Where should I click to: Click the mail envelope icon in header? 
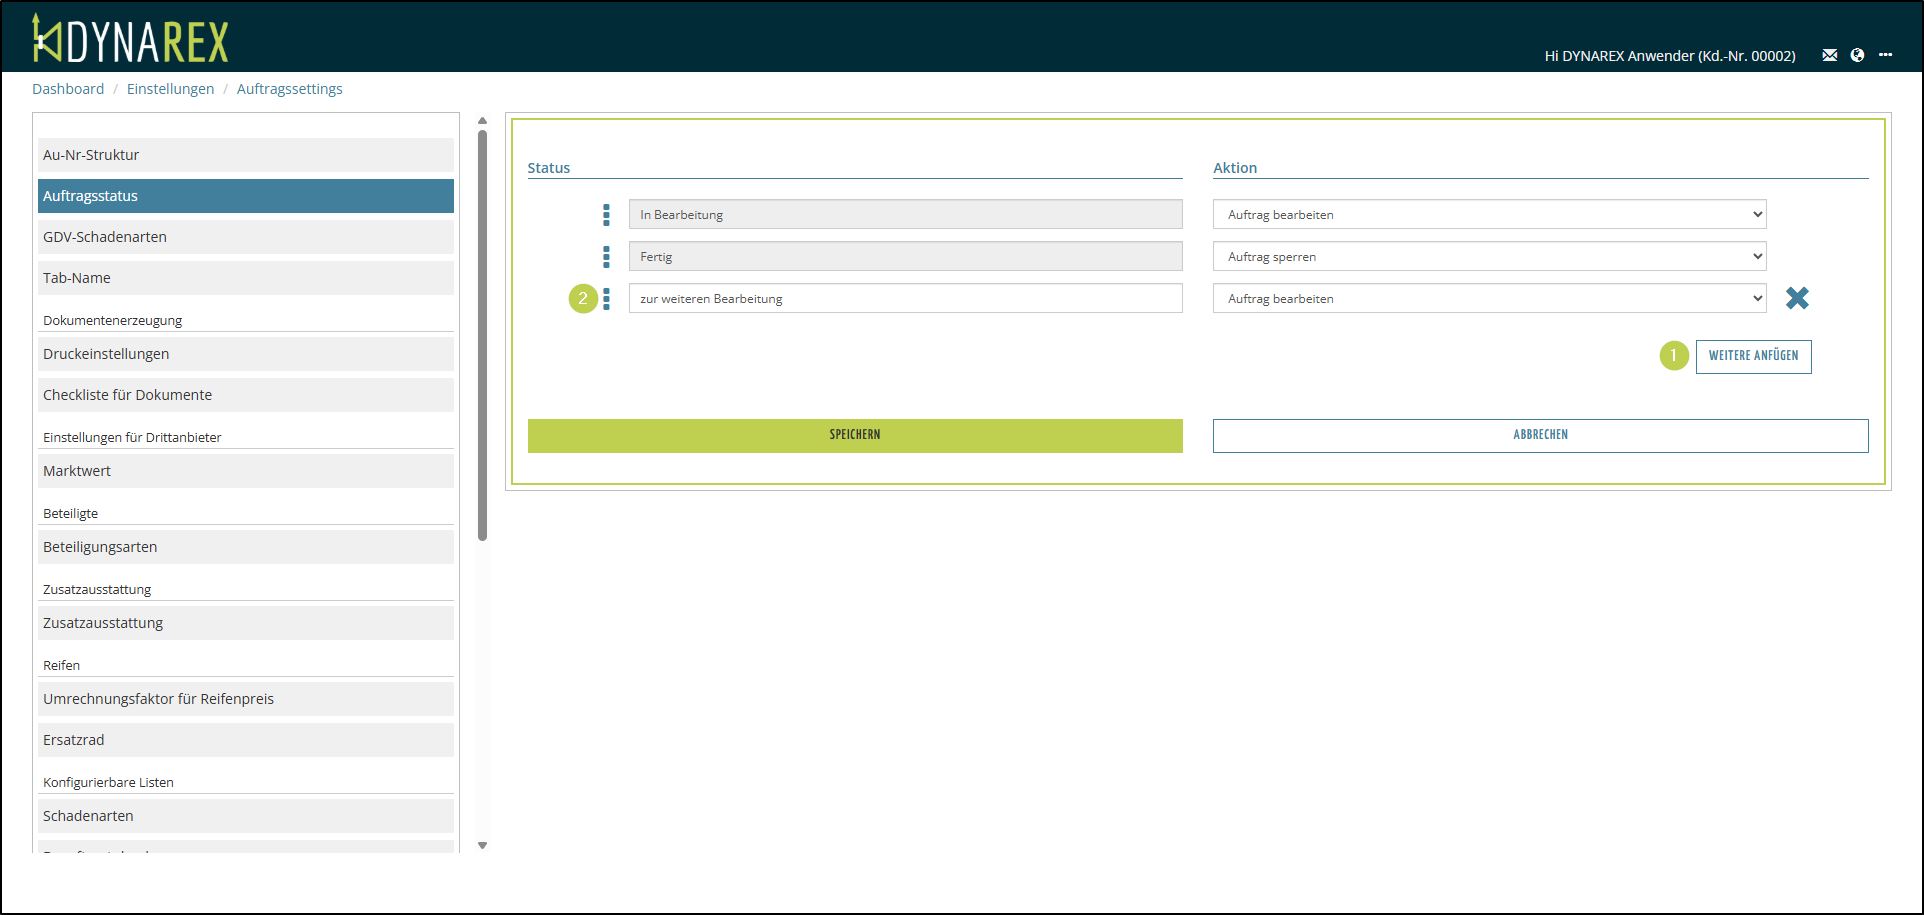1829,55
